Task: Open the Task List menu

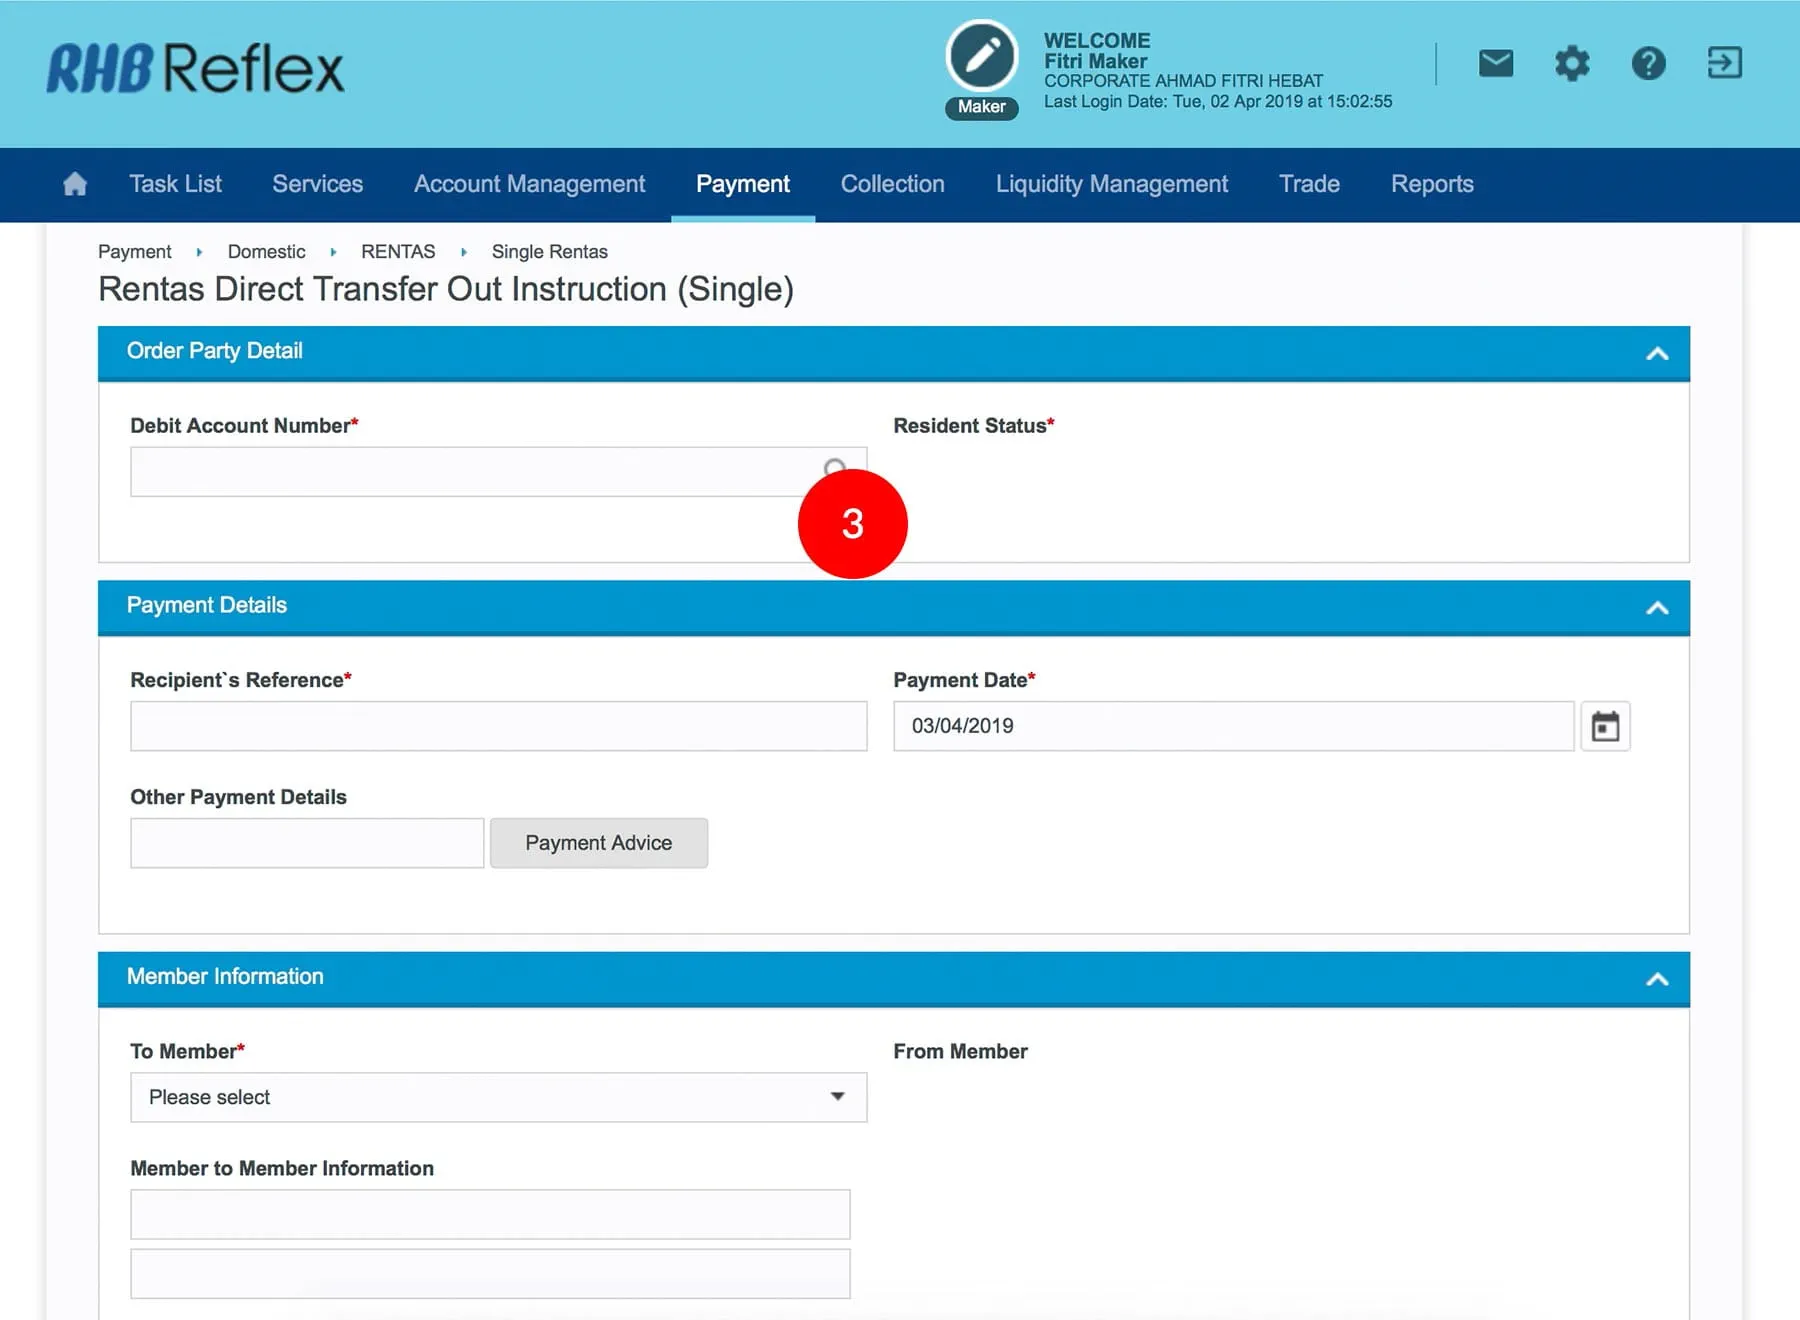Action: point(175,184)
